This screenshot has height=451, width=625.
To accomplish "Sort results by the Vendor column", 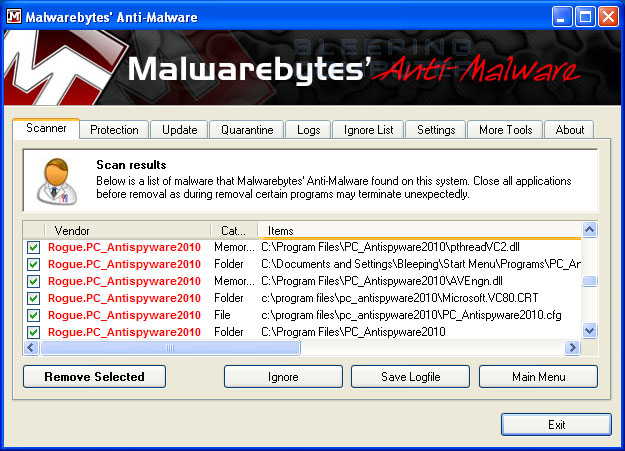I will coord(128,230).
